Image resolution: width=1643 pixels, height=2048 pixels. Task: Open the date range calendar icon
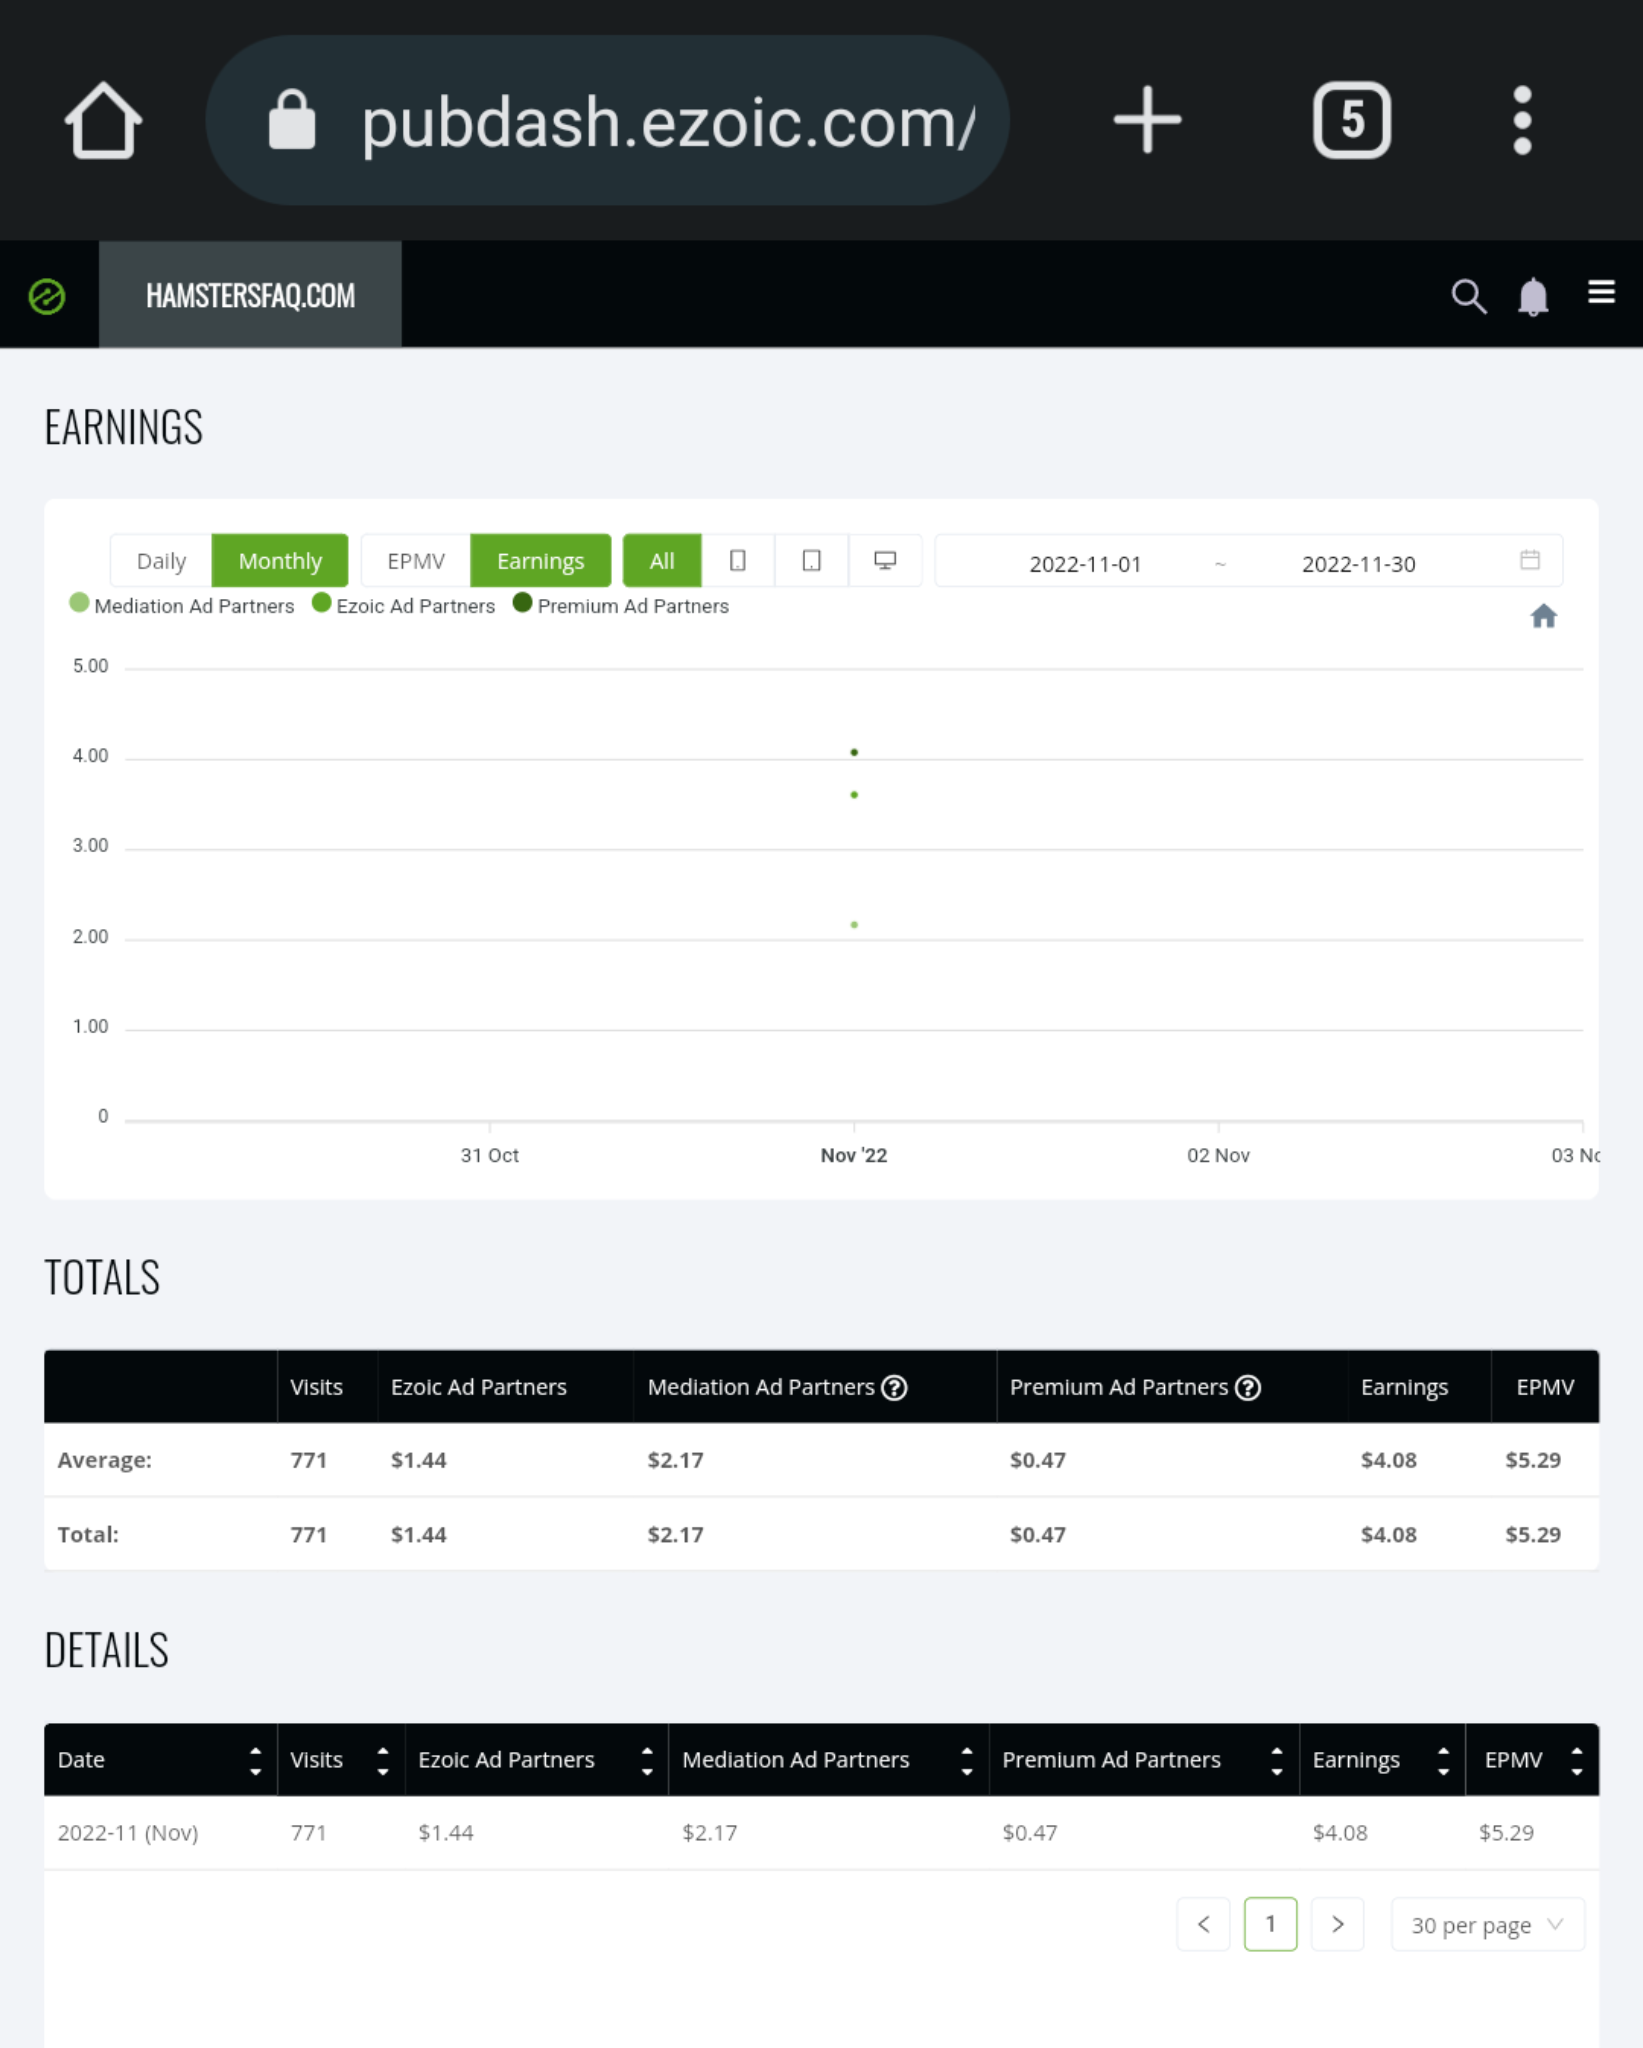pyautogui.click(x=1530, y=560)
